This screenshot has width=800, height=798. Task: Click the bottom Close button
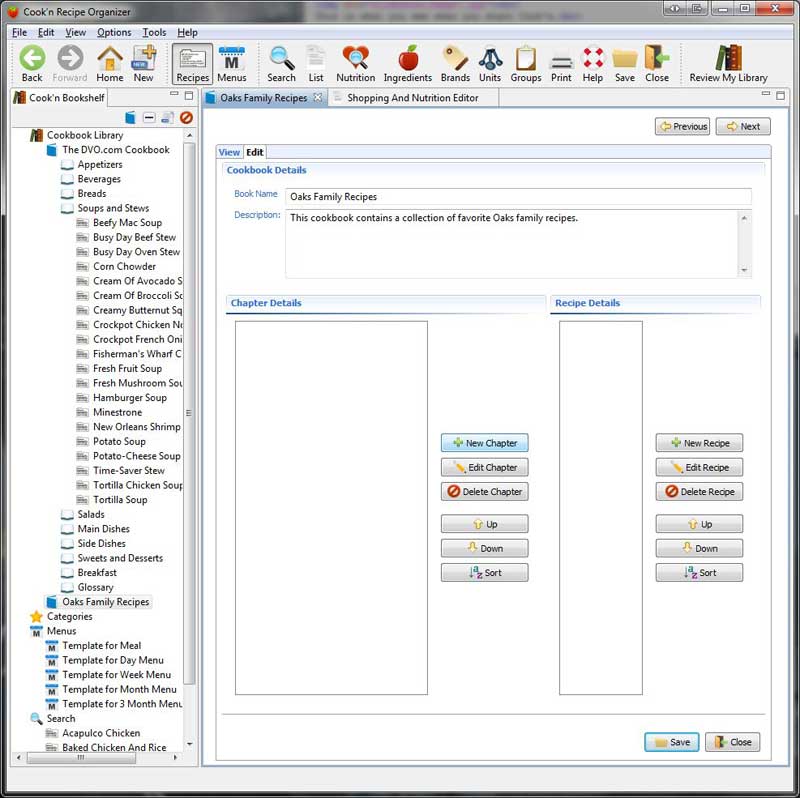[x=732, y=742]
